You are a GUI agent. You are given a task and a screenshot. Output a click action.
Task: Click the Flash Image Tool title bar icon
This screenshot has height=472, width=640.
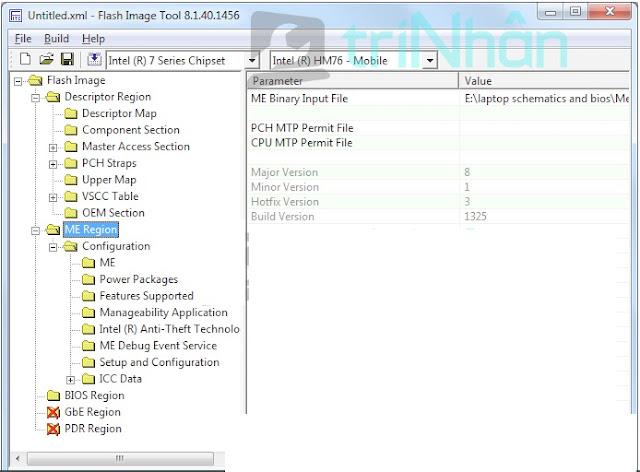point(16,16)
